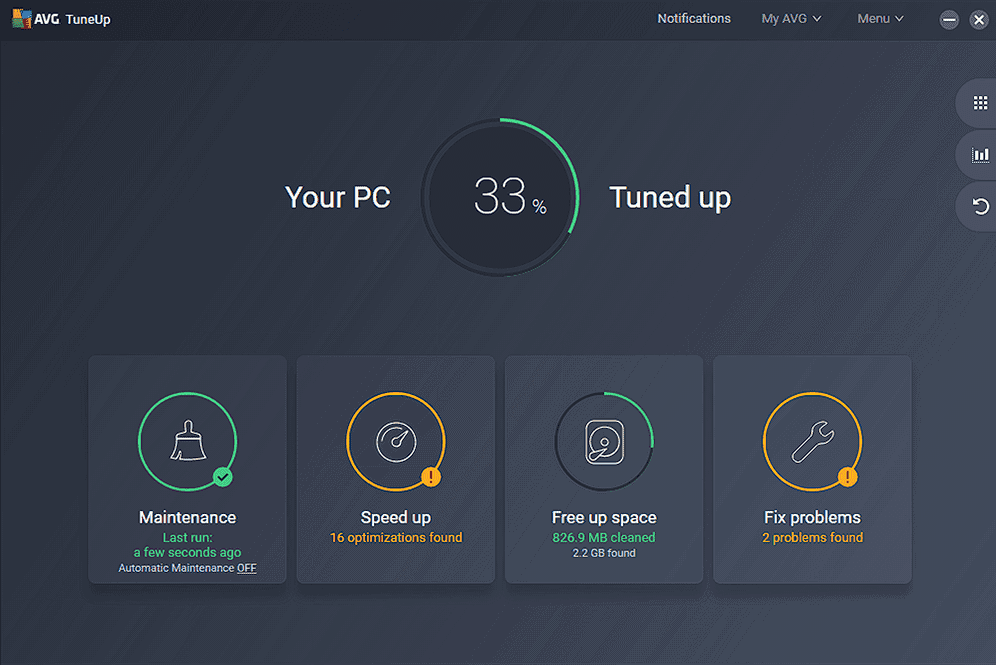Viewport: 996px width, 665px height.
Task: Click the 'Your PC' heading text
Action: [x=337, y=197]
